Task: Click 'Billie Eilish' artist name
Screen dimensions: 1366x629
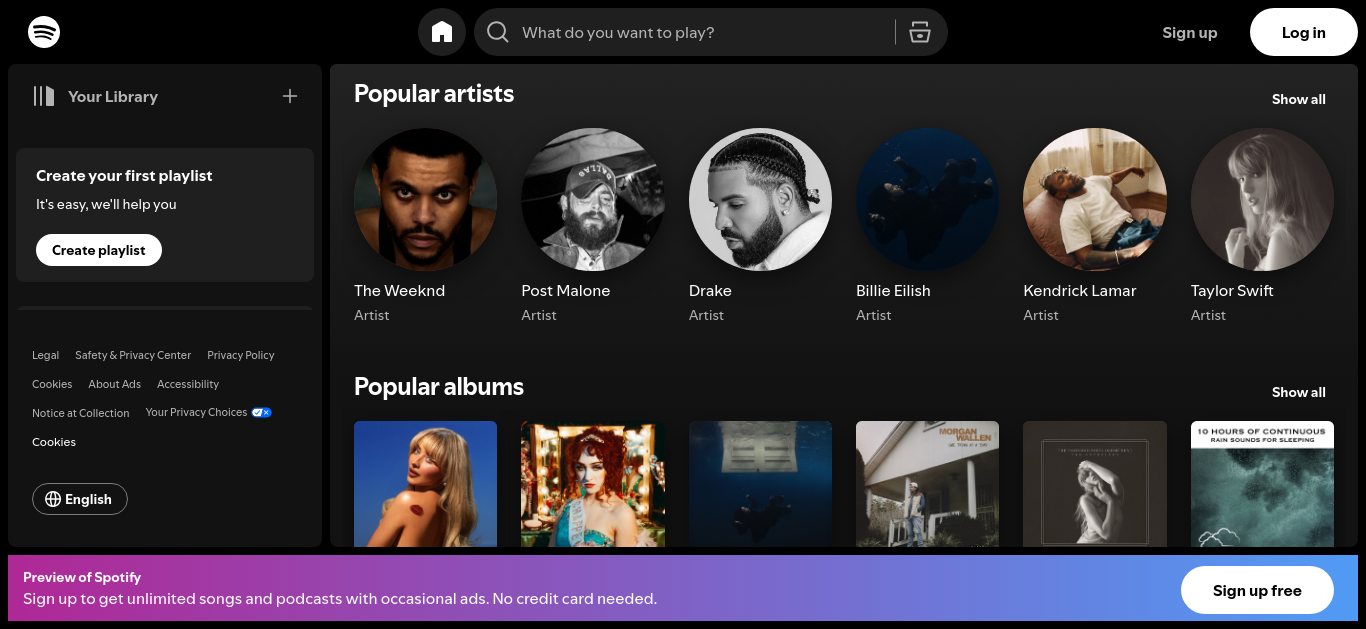Action: pyautogui.click(x=893, y=291)
